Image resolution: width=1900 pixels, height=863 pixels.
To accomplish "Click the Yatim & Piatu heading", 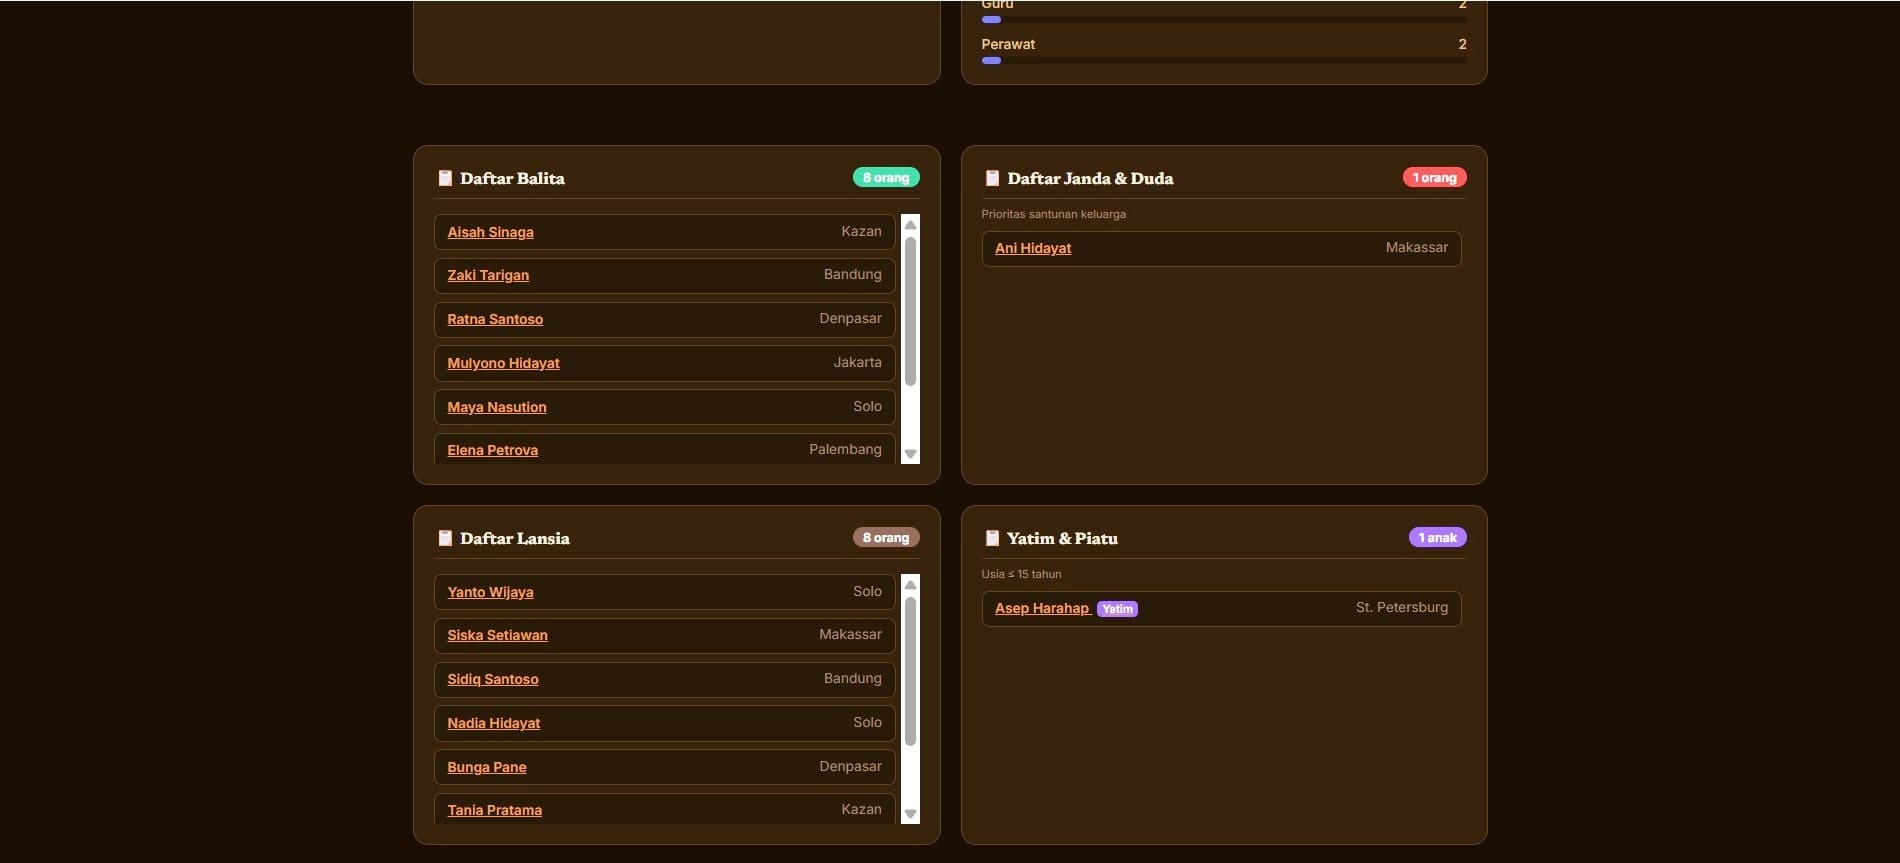I will point(1062,538).
